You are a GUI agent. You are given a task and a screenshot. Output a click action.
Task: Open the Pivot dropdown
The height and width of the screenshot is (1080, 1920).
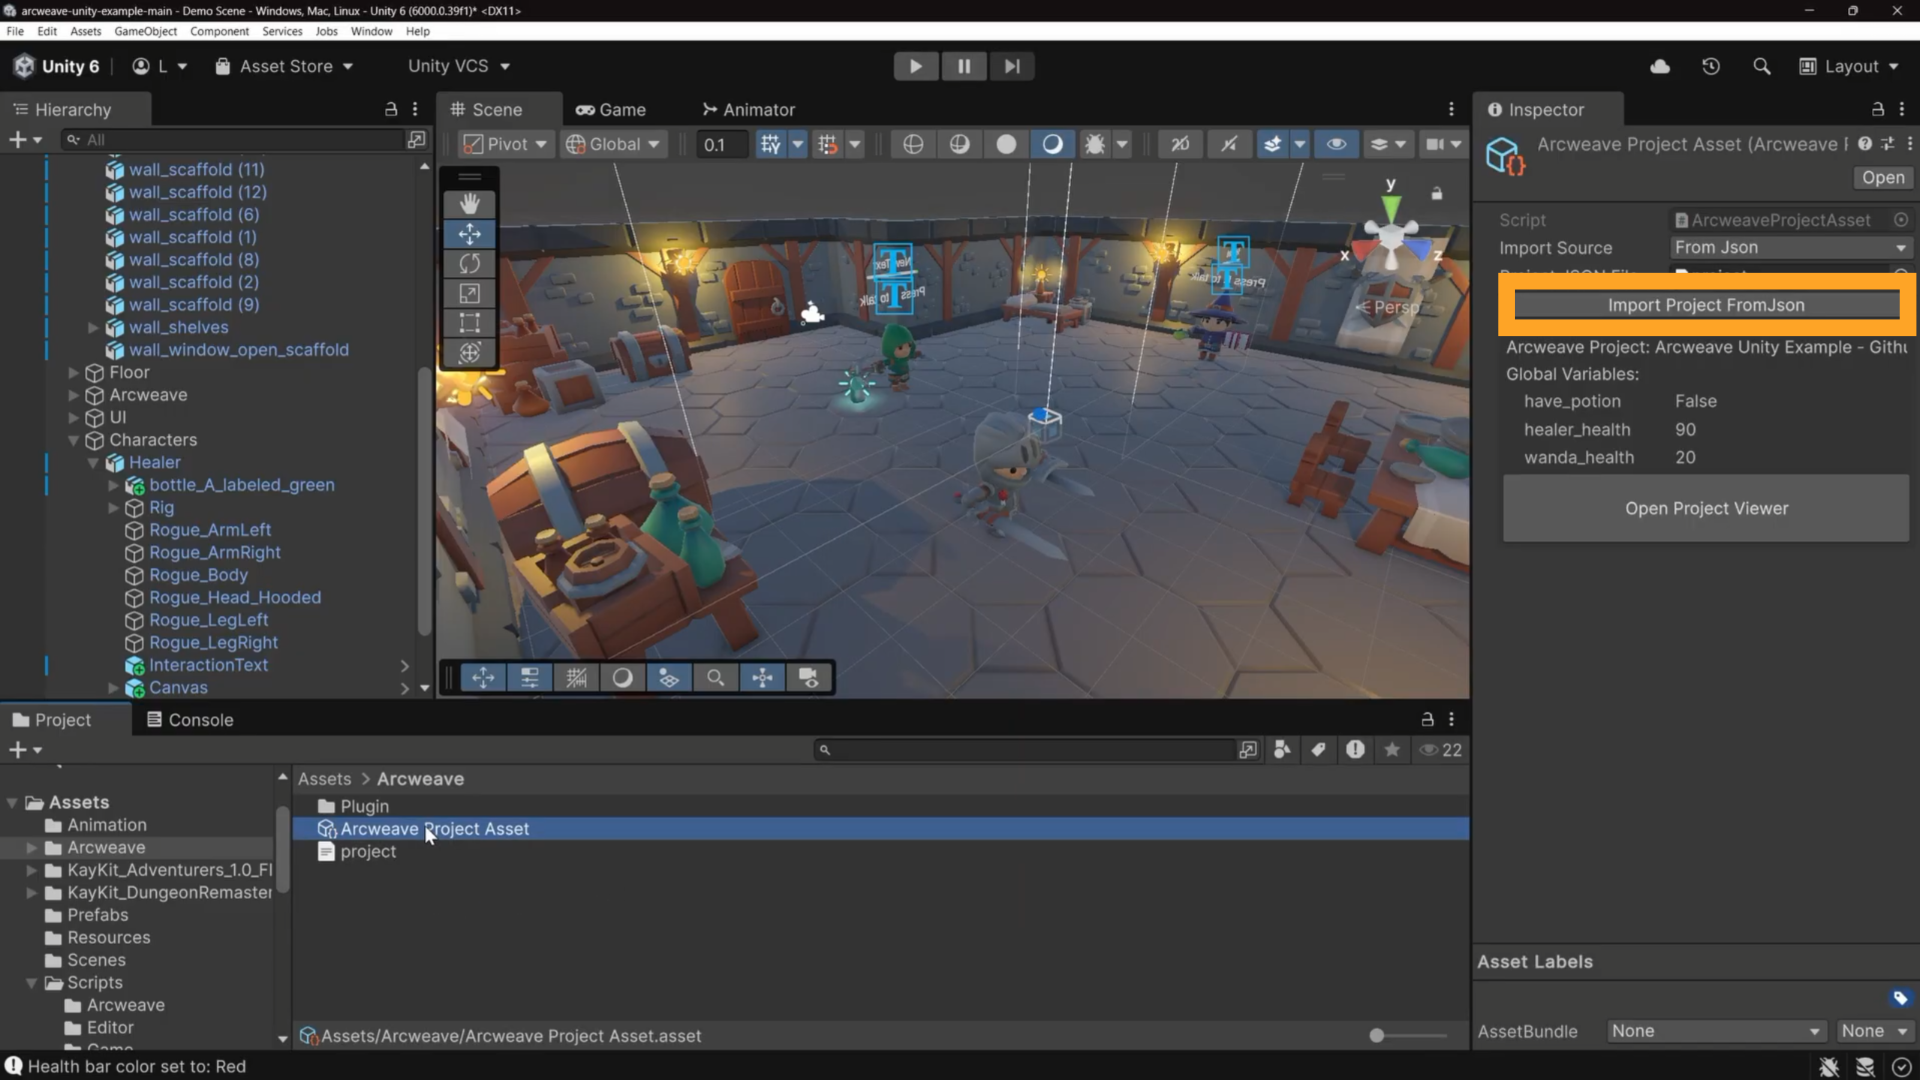click(x=505, y=144)
